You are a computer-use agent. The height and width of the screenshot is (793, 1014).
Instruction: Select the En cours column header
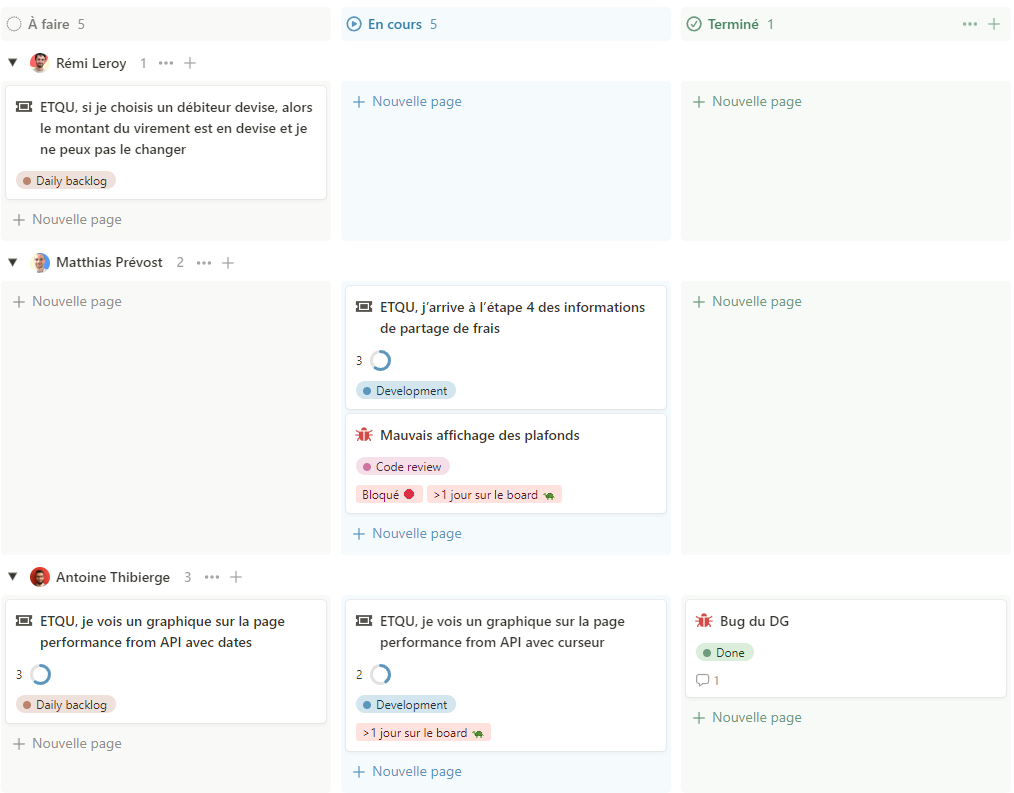394,24
